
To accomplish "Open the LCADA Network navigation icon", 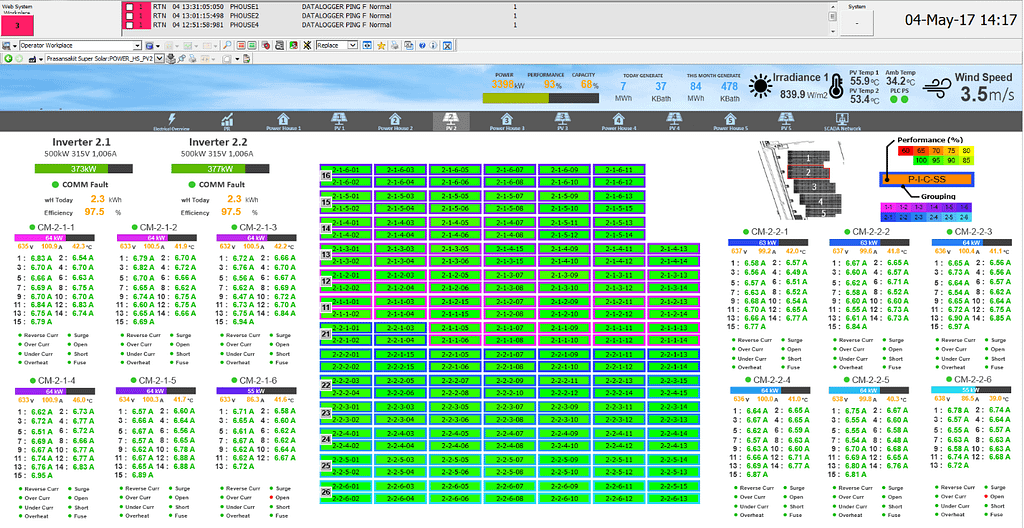I will 842,121.
